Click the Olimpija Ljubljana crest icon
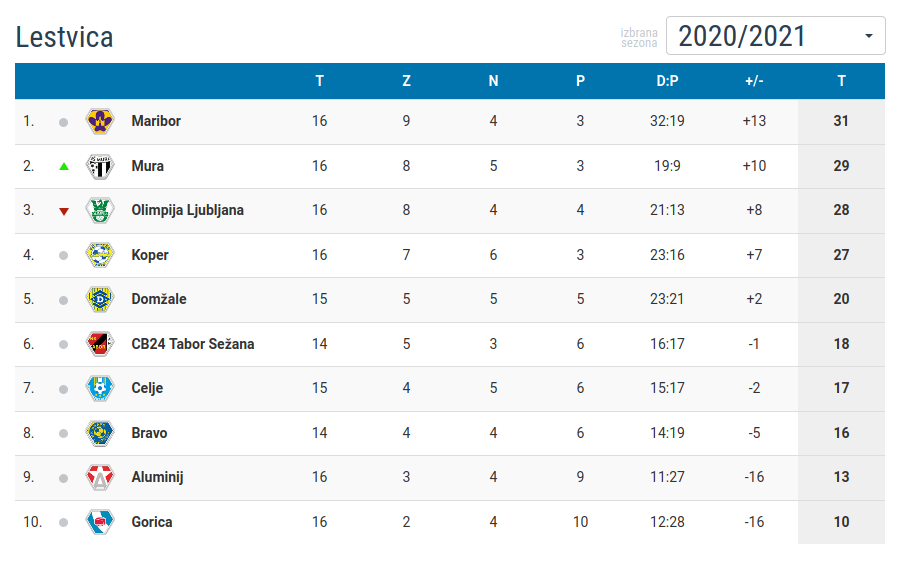Viewport: 900px width, 565px height. point(99,210)
